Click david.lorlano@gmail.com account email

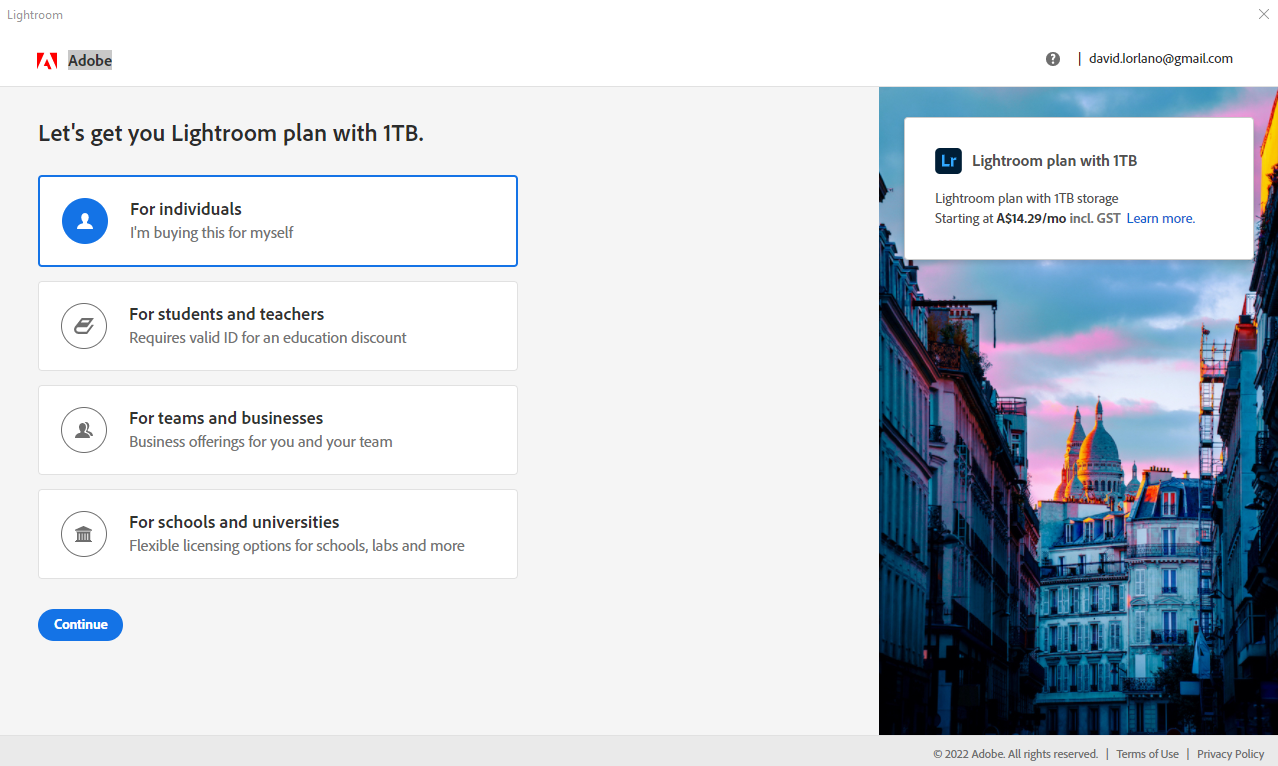[1160, 58]
